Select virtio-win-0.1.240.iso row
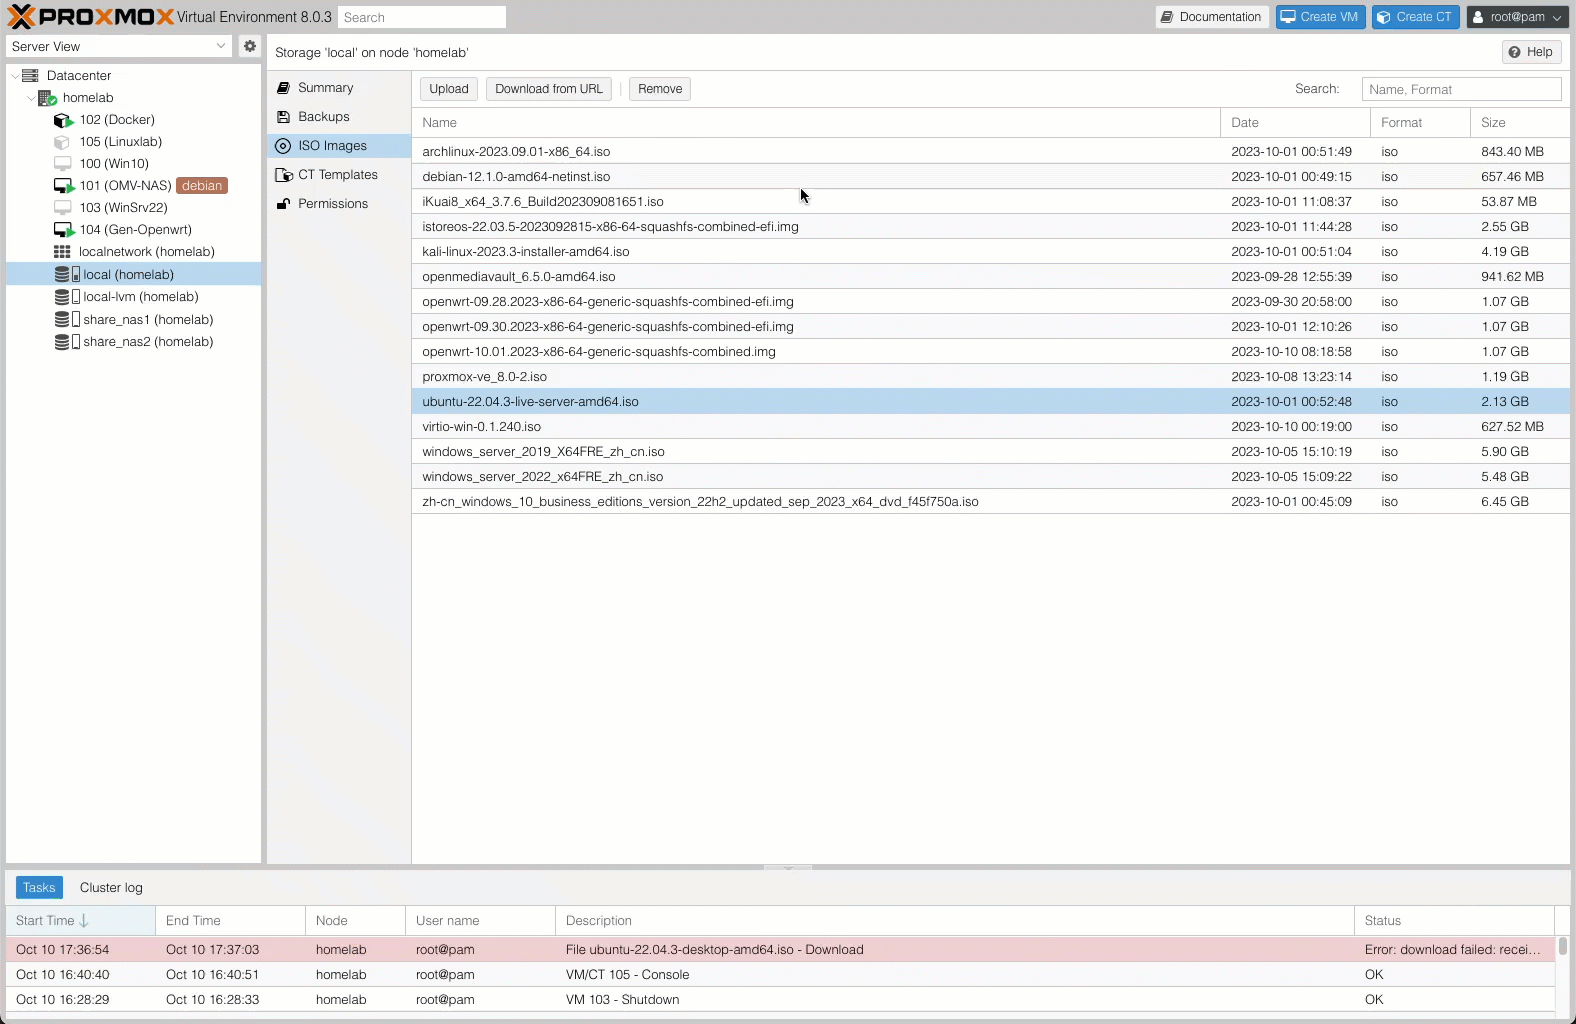The height and width of the screenshot is (1024, 1576). click(x=990, y=427)
